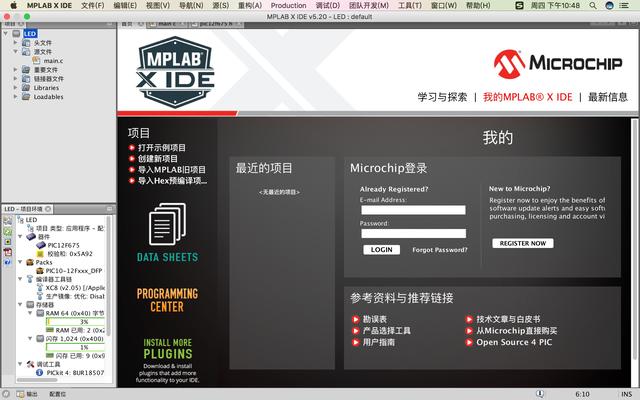Collapse the 存储器 memory node
This screenshot has width=640, height=400.
click(20, 304)
